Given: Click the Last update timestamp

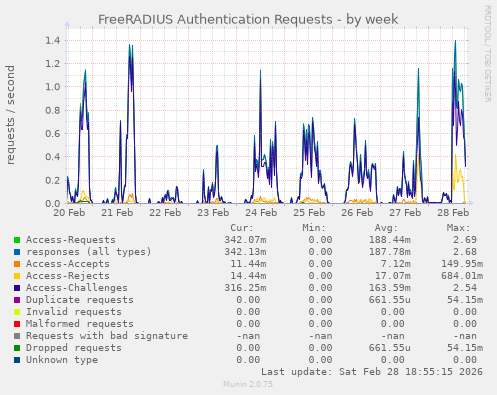Looking at the screenshot, I should 372,372.
